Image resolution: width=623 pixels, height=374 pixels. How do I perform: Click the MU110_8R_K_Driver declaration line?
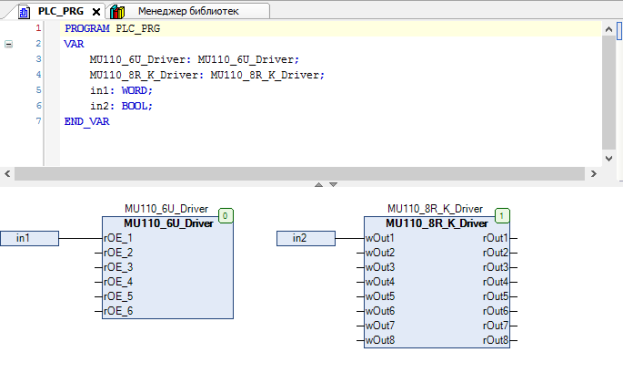click(207, 75)
